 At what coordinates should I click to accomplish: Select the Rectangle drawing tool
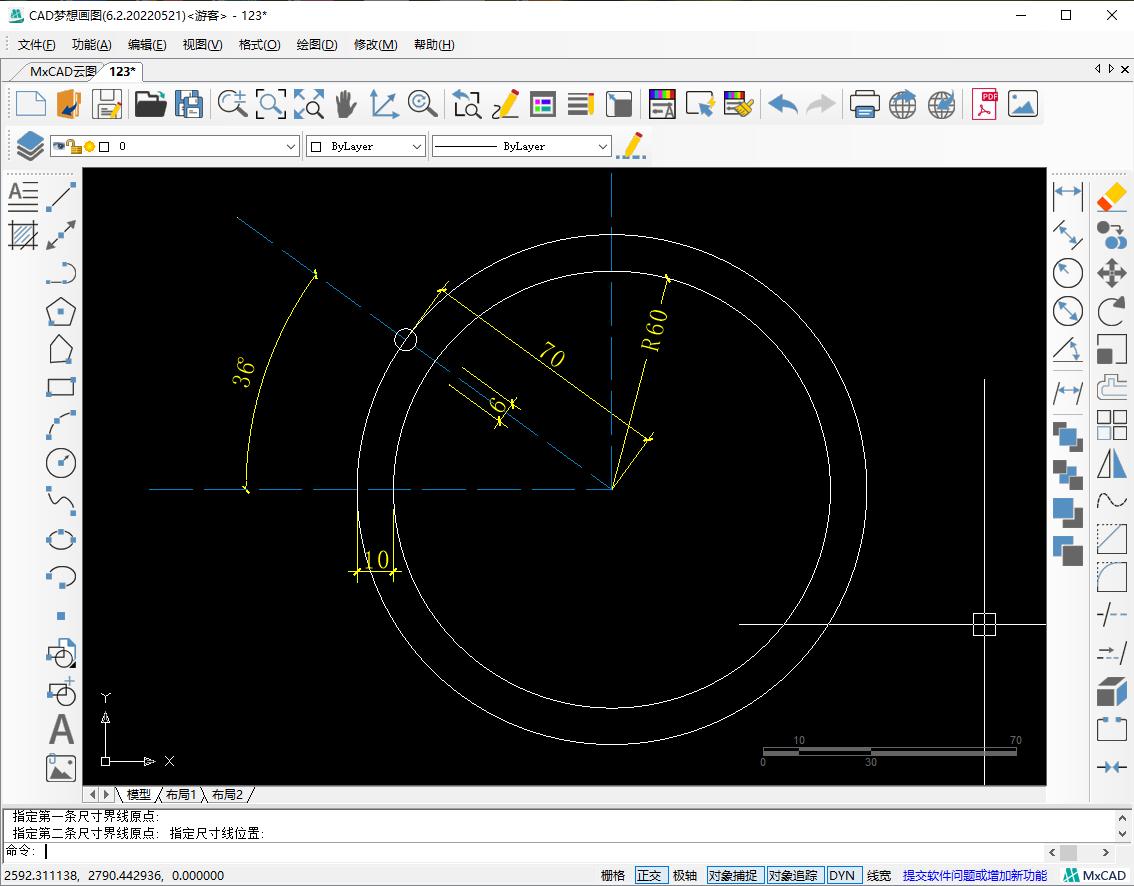60,388
